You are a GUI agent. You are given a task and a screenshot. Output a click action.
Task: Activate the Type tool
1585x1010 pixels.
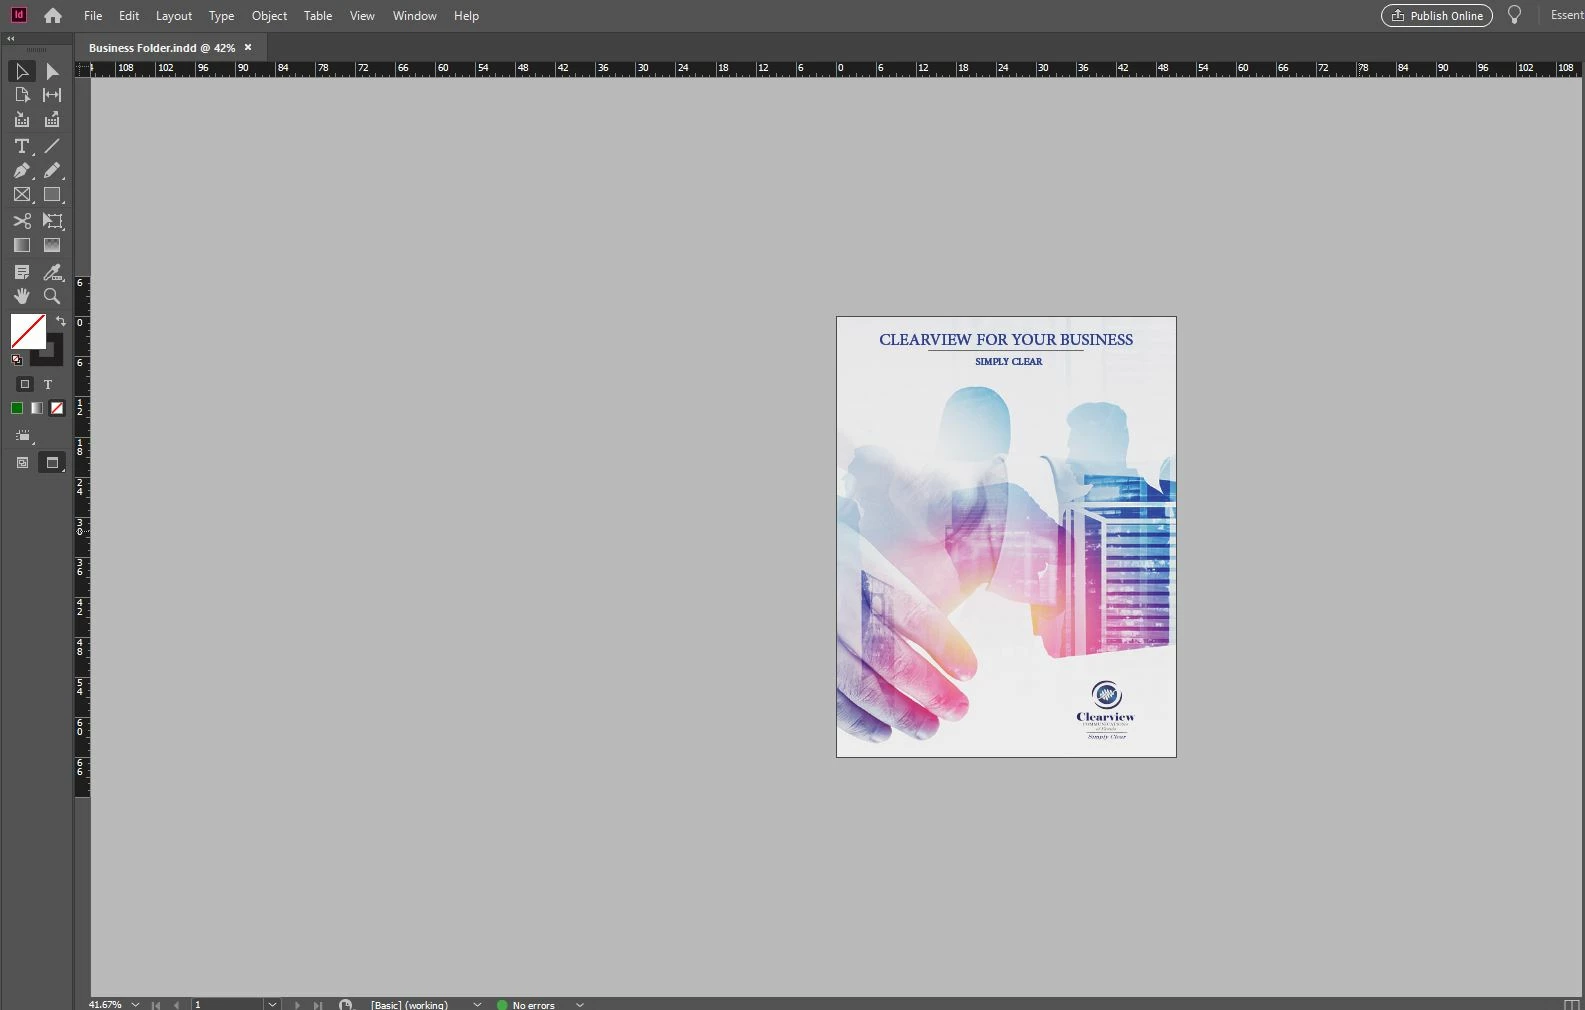[x=21, y=146]
